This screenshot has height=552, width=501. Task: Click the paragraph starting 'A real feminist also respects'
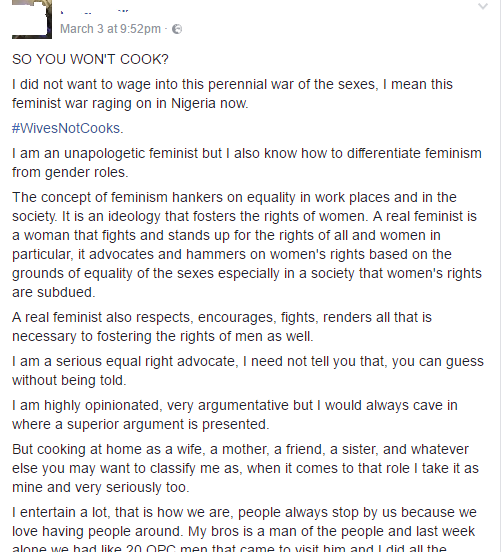[x=222, y=327]
